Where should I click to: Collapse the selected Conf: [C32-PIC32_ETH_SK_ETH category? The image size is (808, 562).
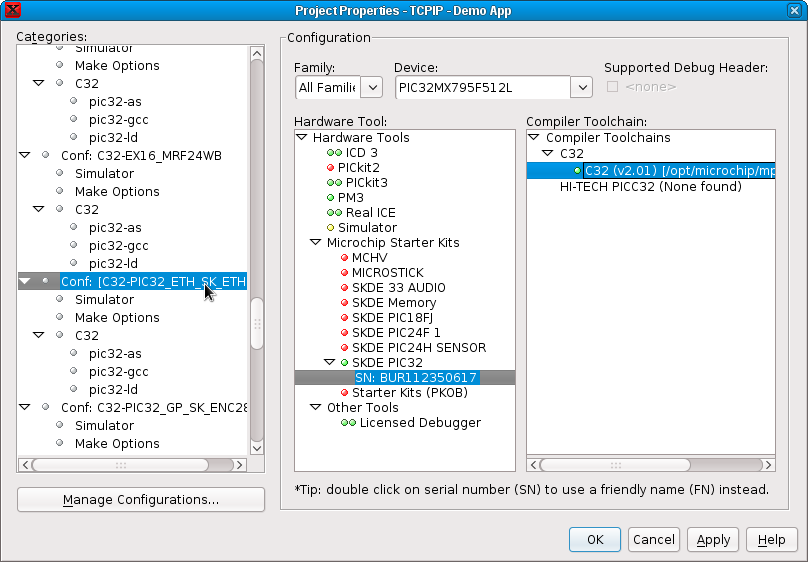pos(25,281)
